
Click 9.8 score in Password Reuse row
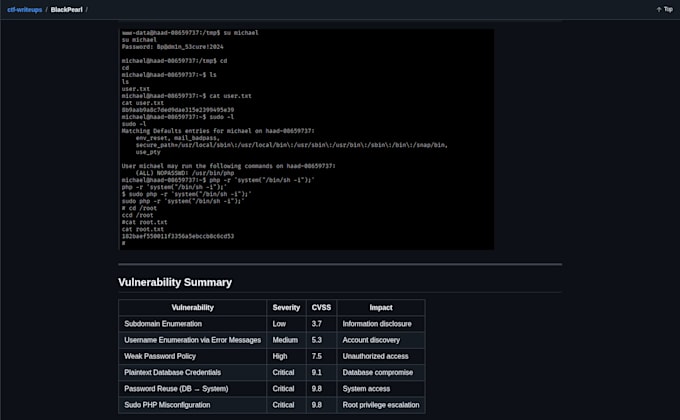[321, 389]
